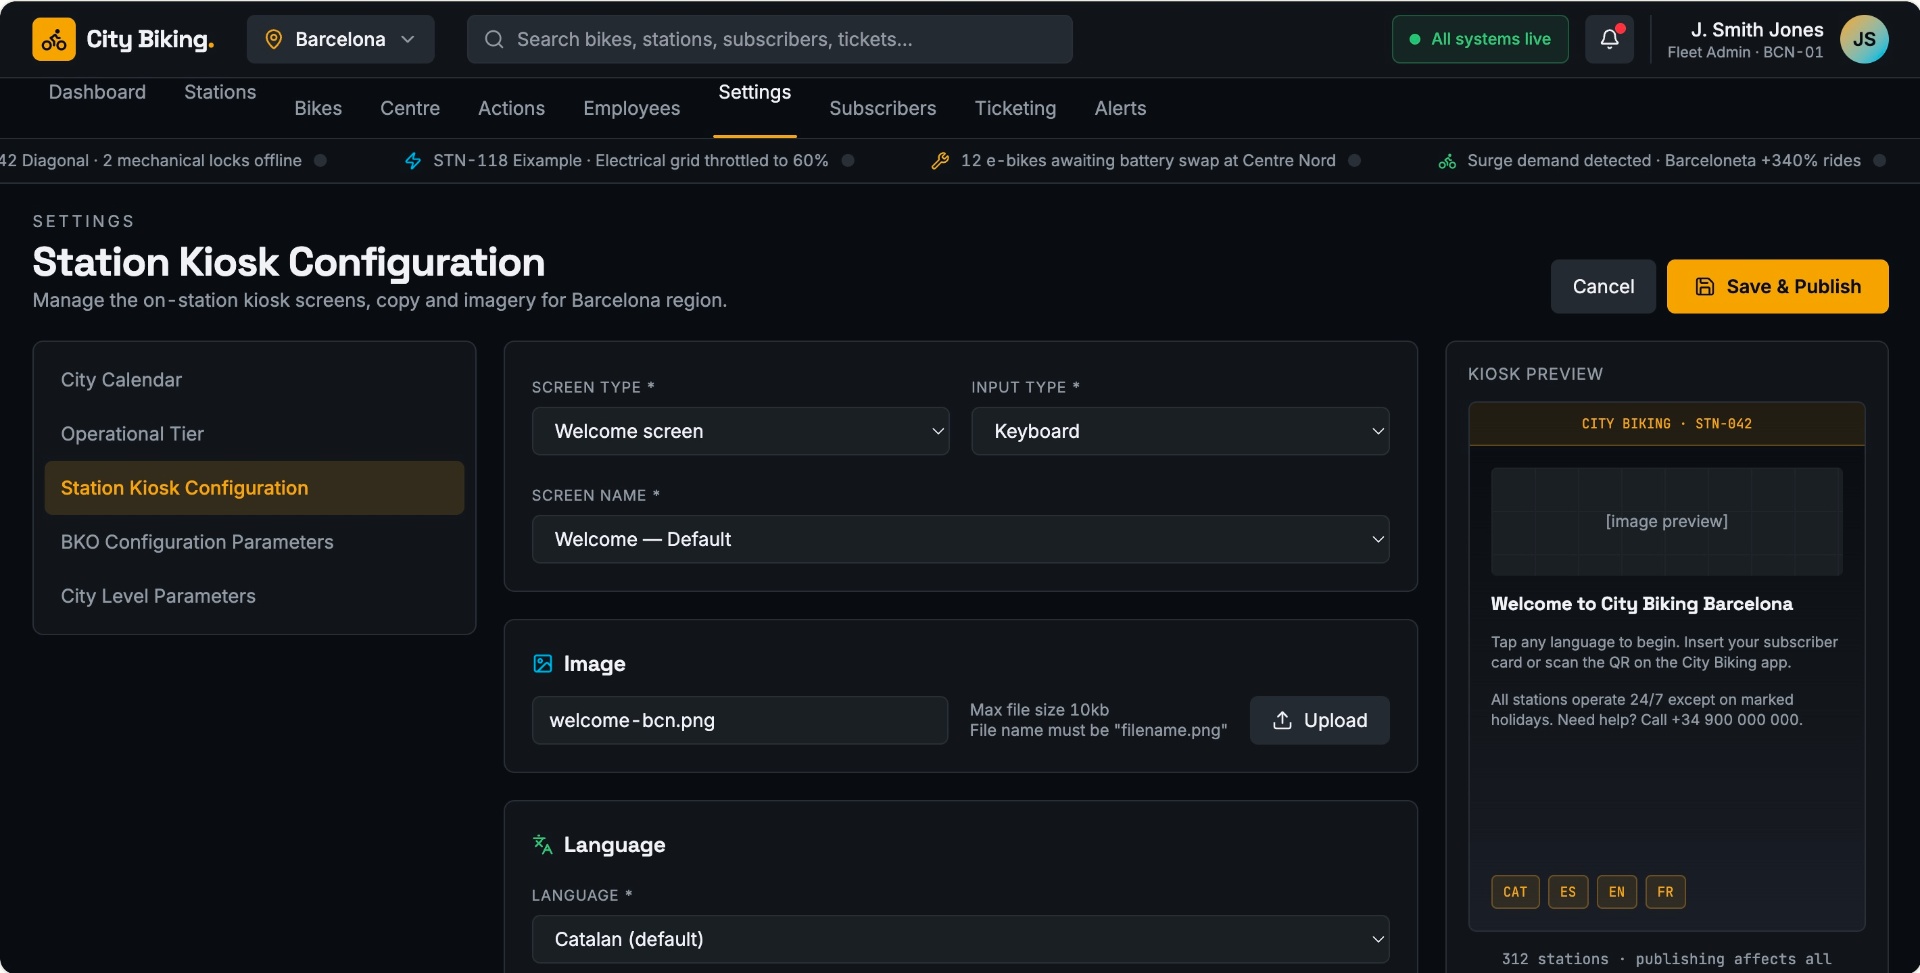Switch to the Actions tab

click(x=511, y=108)
